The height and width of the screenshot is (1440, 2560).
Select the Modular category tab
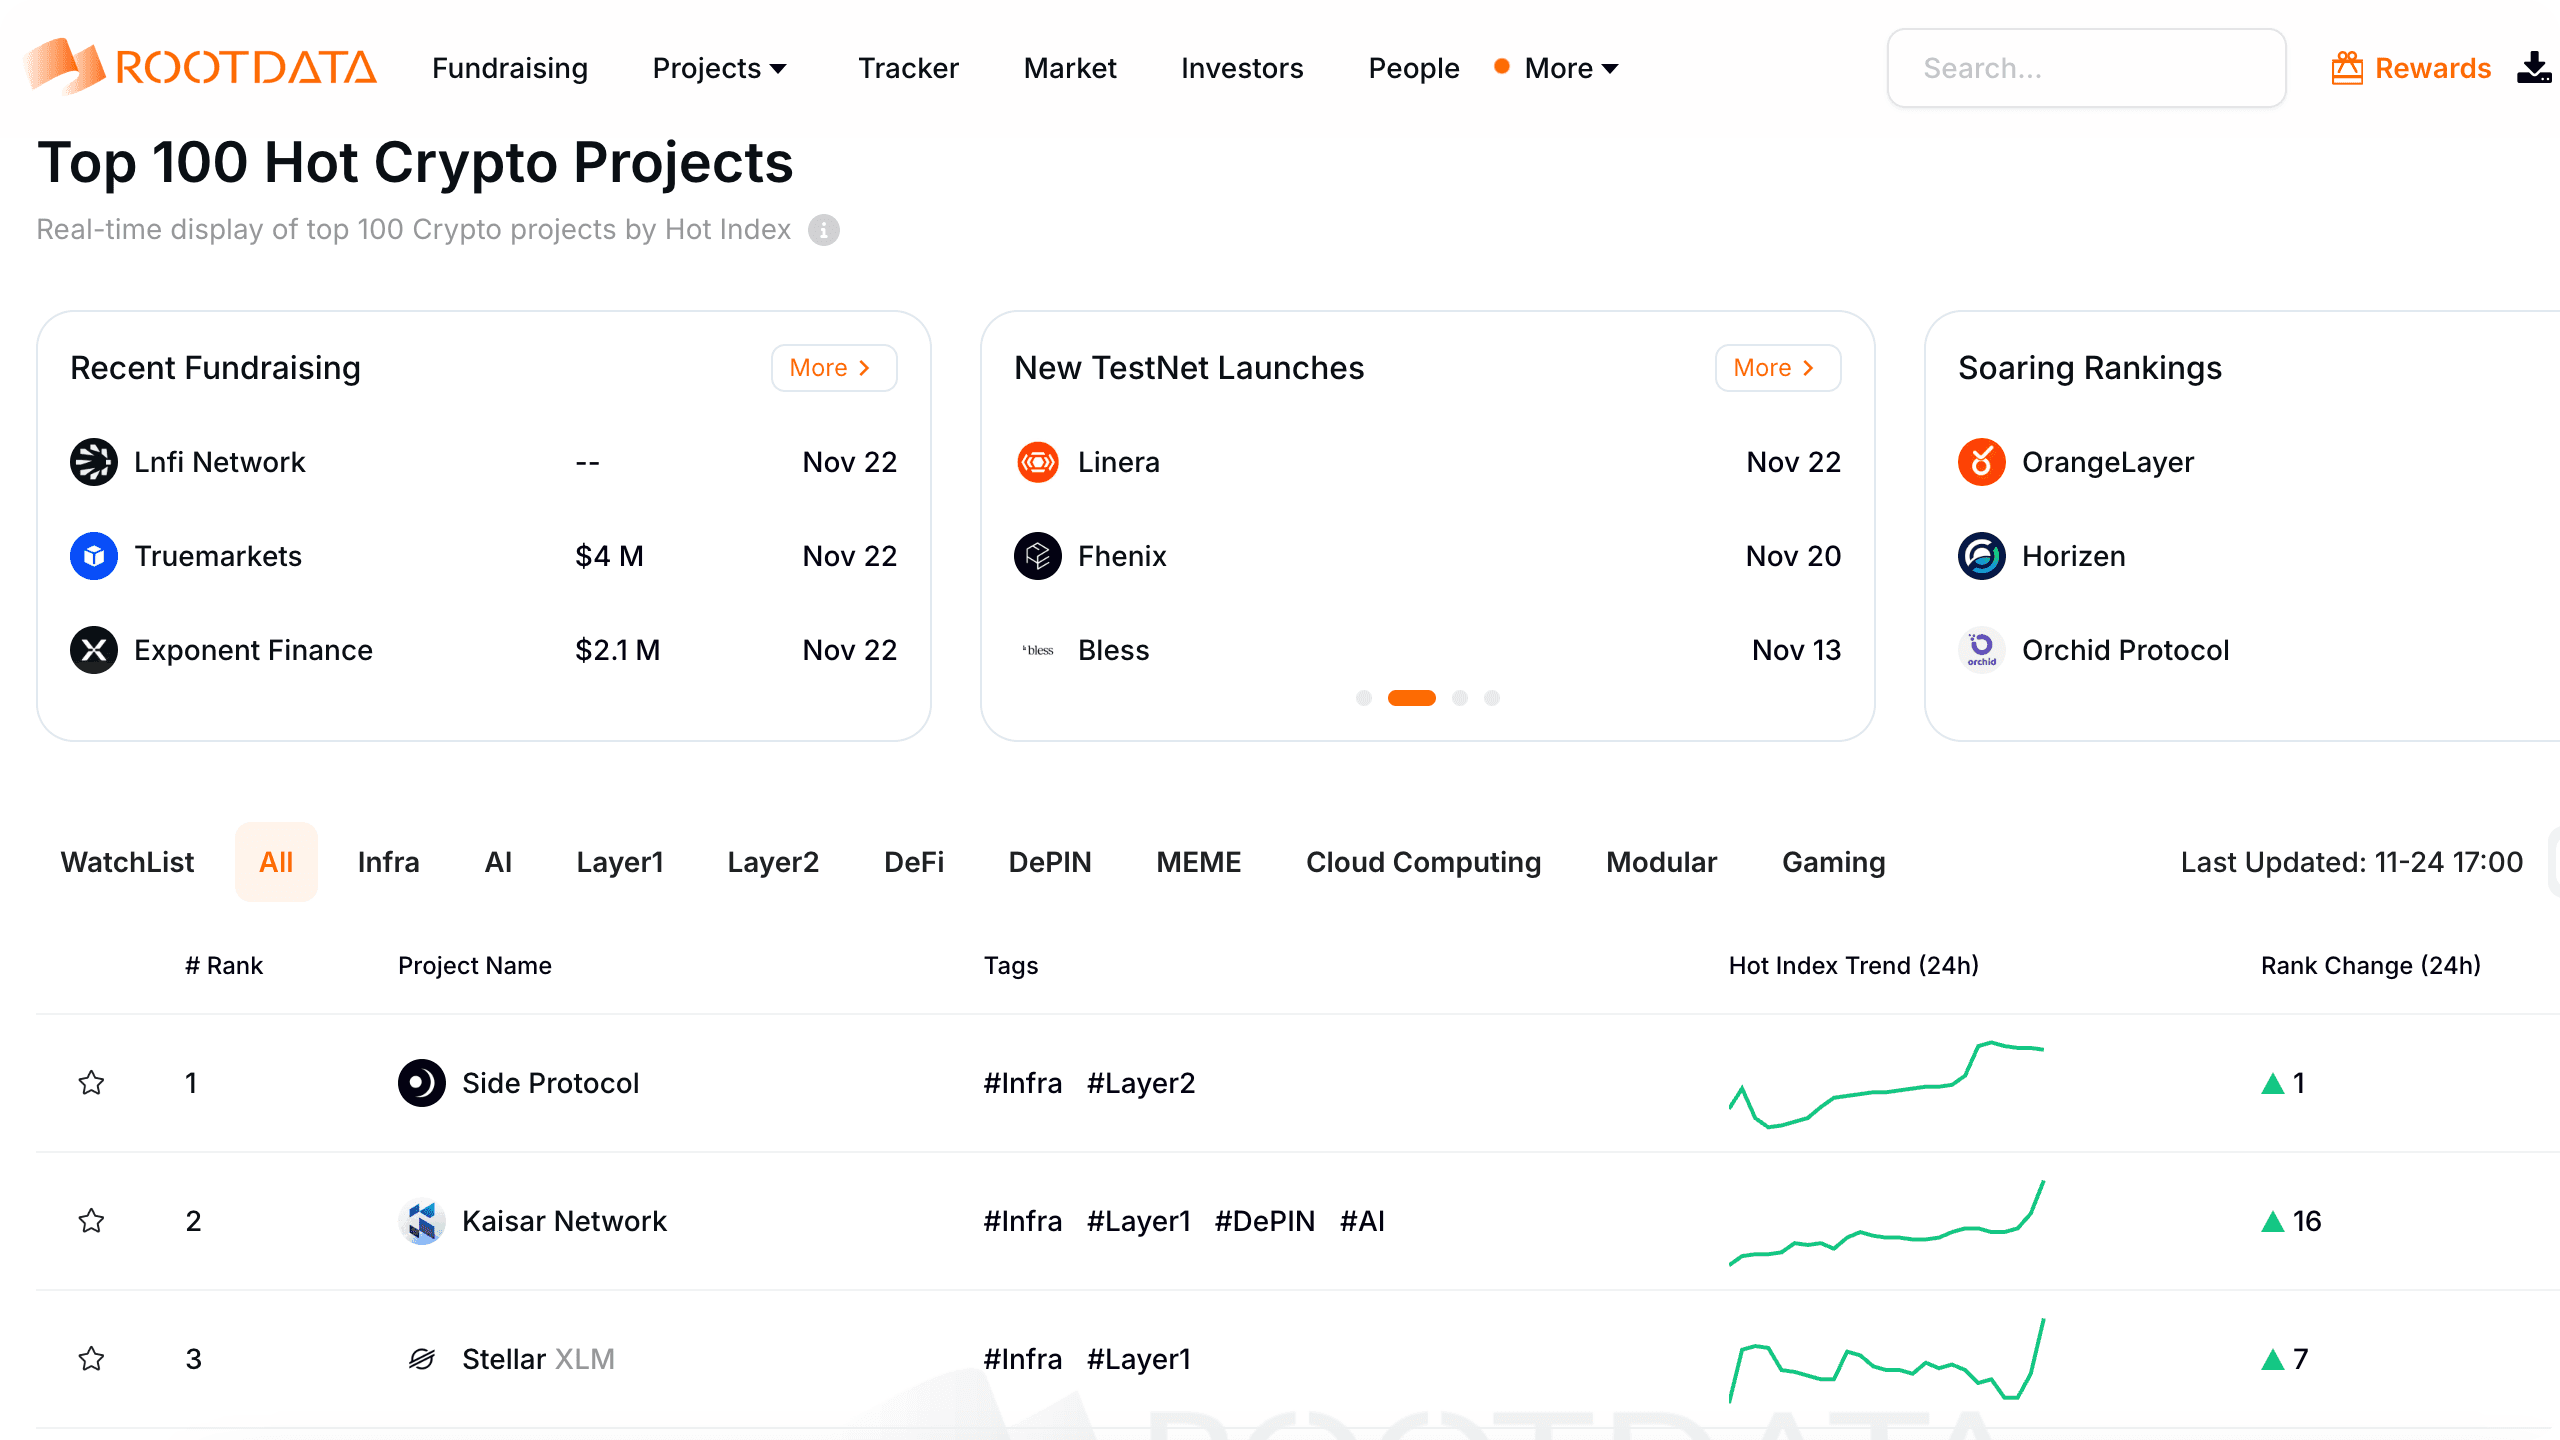(x=1662, y=862)
